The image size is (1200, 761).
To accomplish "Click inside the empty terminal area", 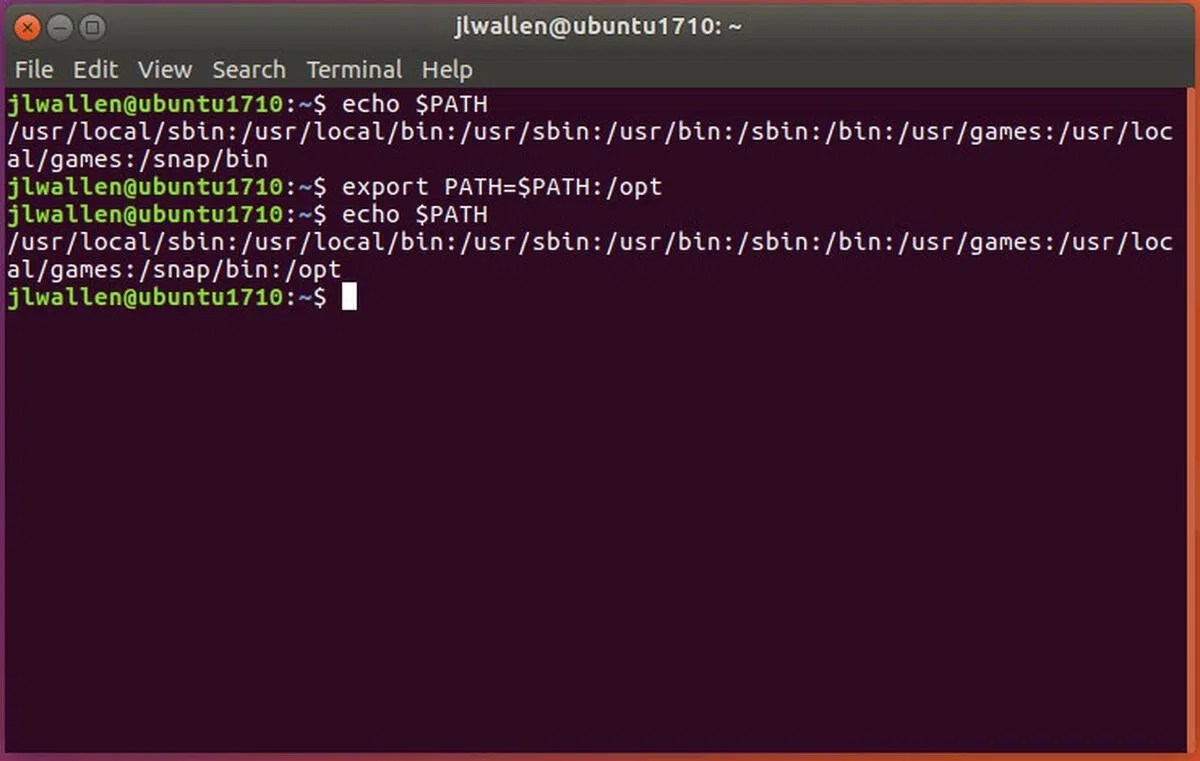I will [x=600, y=500].
